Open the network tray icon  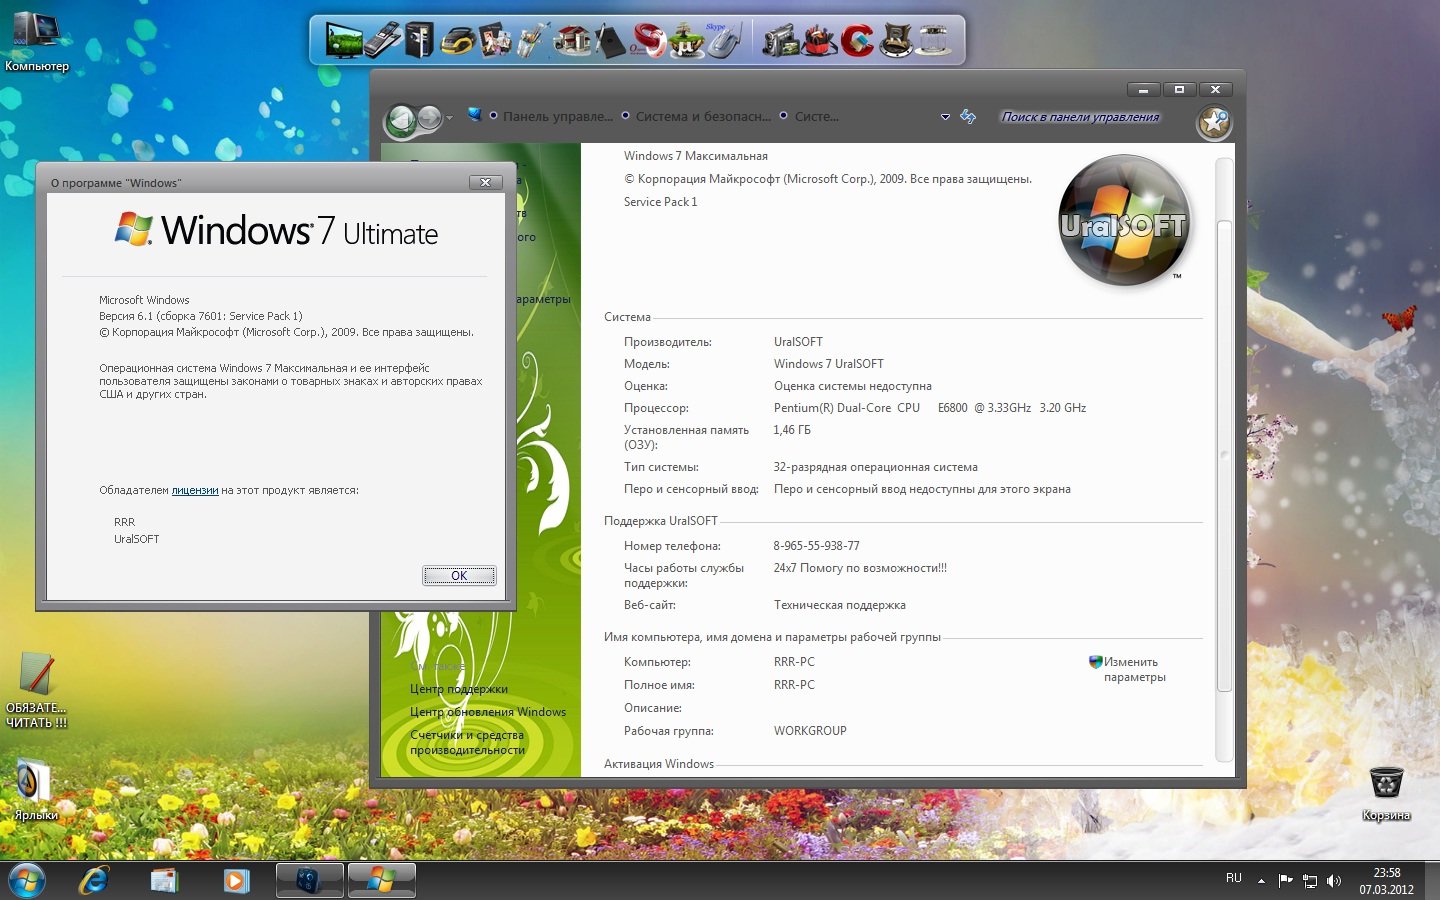[x=1310, y=881]
